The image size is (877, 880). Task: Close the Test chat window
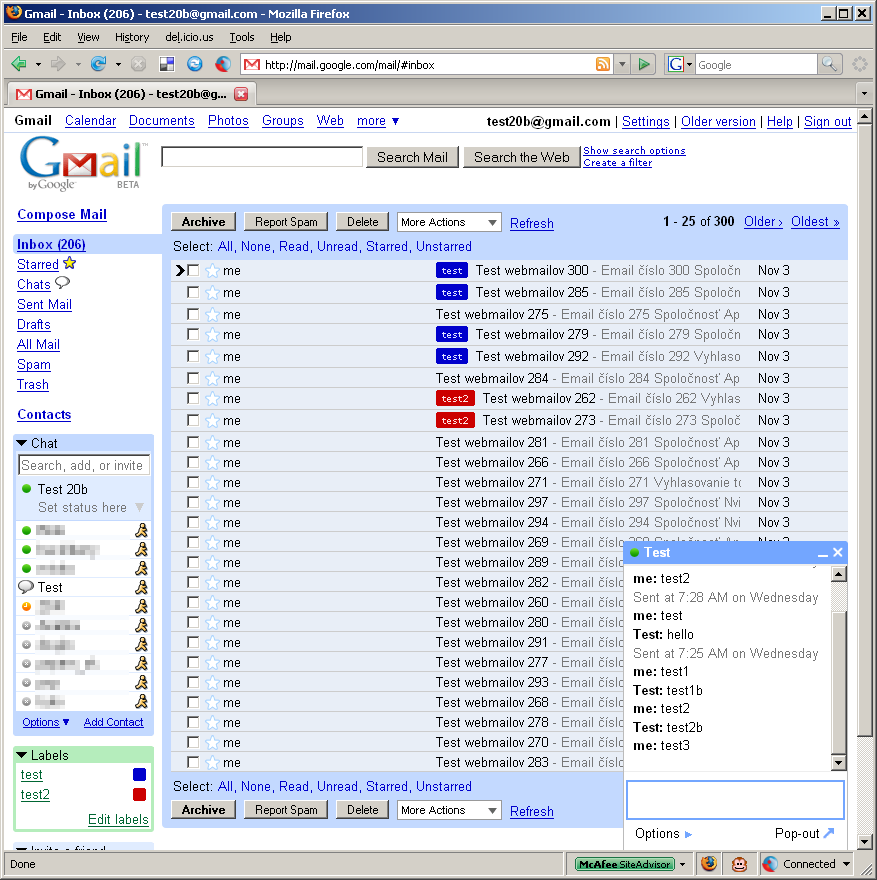click(838, 553)
